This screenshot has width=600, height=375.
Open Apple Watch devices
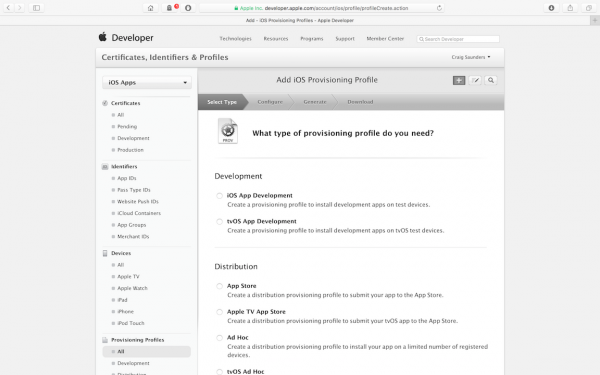[x=132, y=288]
